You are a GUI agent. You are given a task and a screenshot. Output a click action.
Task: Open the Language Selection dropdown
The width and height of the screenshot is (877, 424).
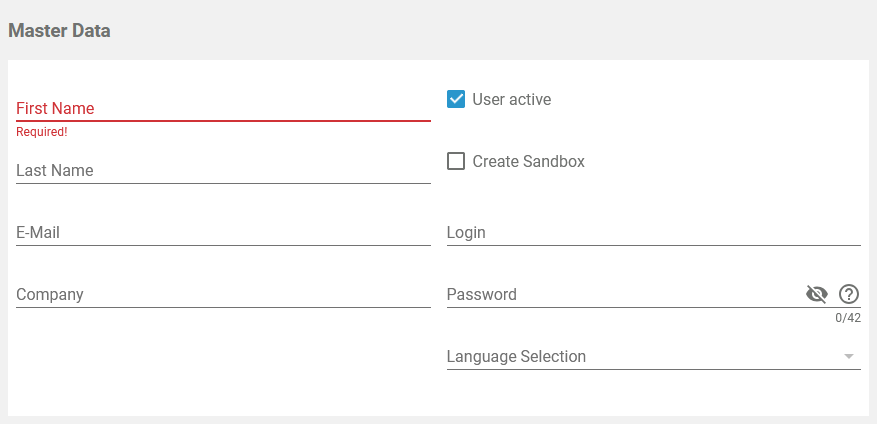click(653, 356)
